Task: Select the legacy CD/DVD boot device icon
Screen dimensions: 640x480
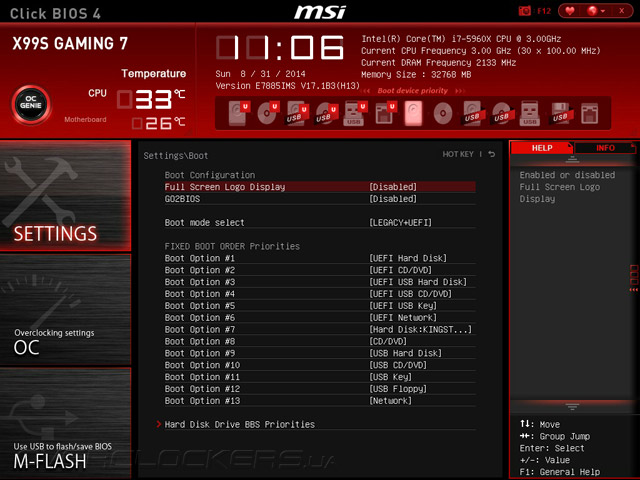Action: pyautogui.click(x=443, y=113)
